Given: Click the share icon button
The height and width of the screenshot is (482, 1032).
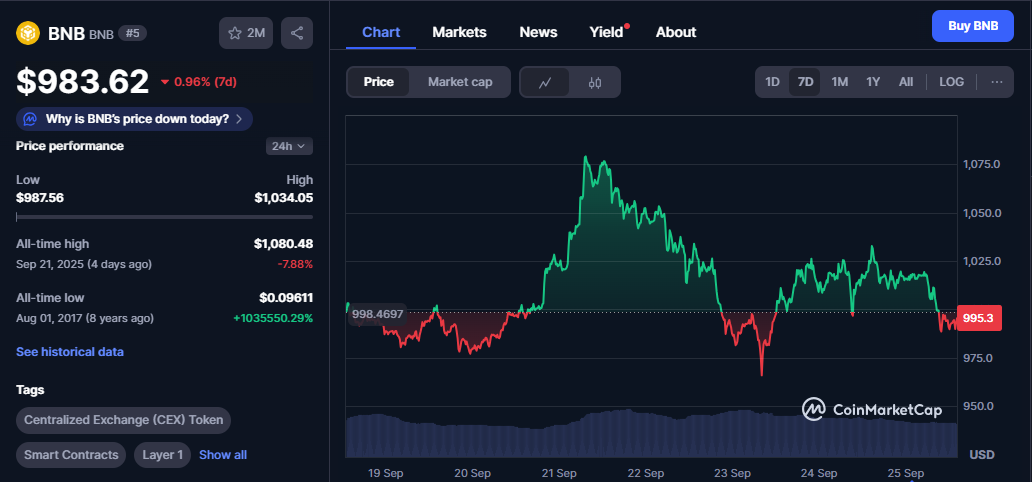Looking at the screenshot, I should [297, 33].
